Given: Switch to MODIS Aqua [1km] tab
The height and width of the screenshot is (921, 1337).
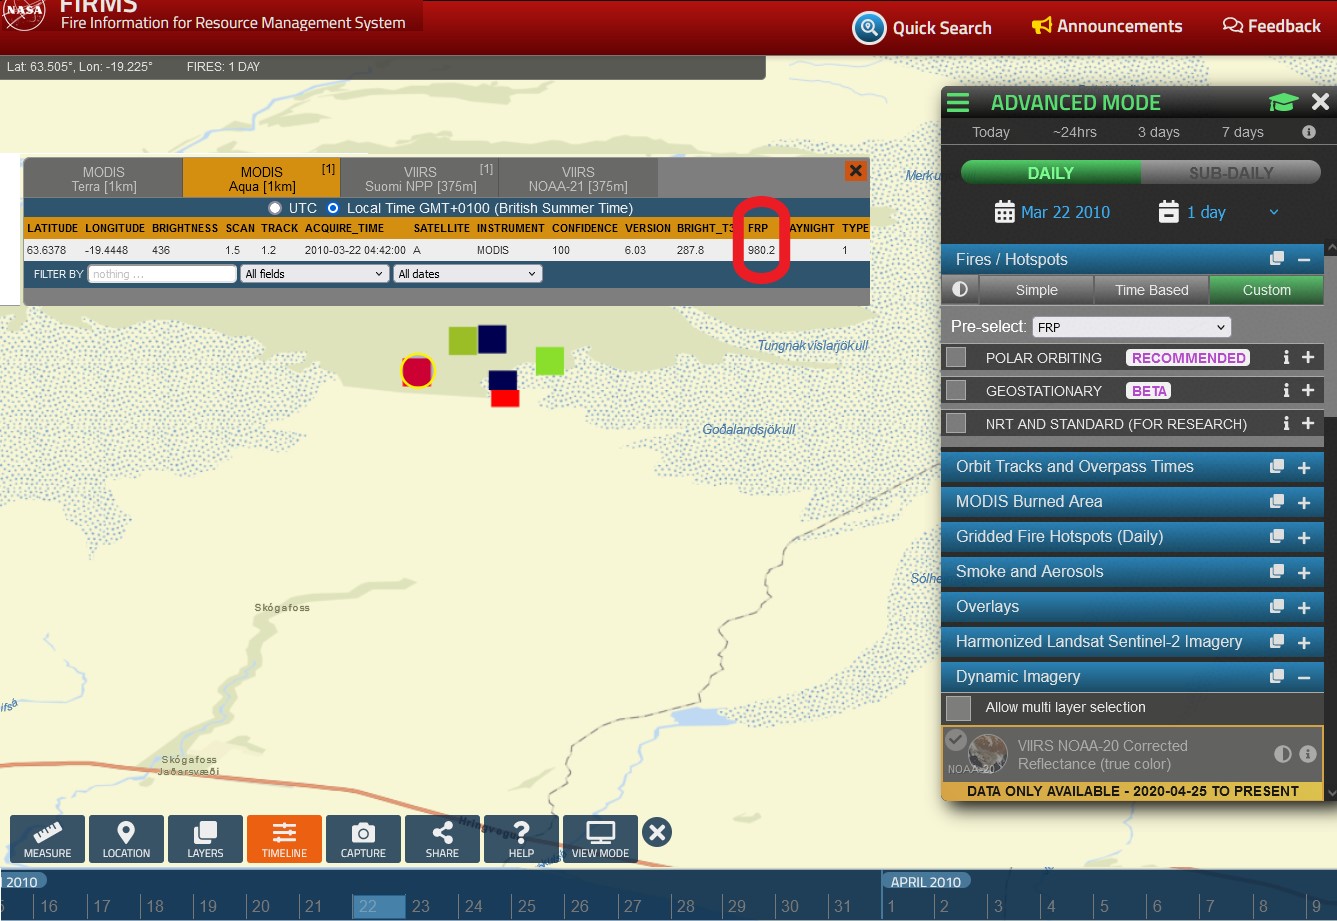Looking at the screenshot, I should coord(262,178).
